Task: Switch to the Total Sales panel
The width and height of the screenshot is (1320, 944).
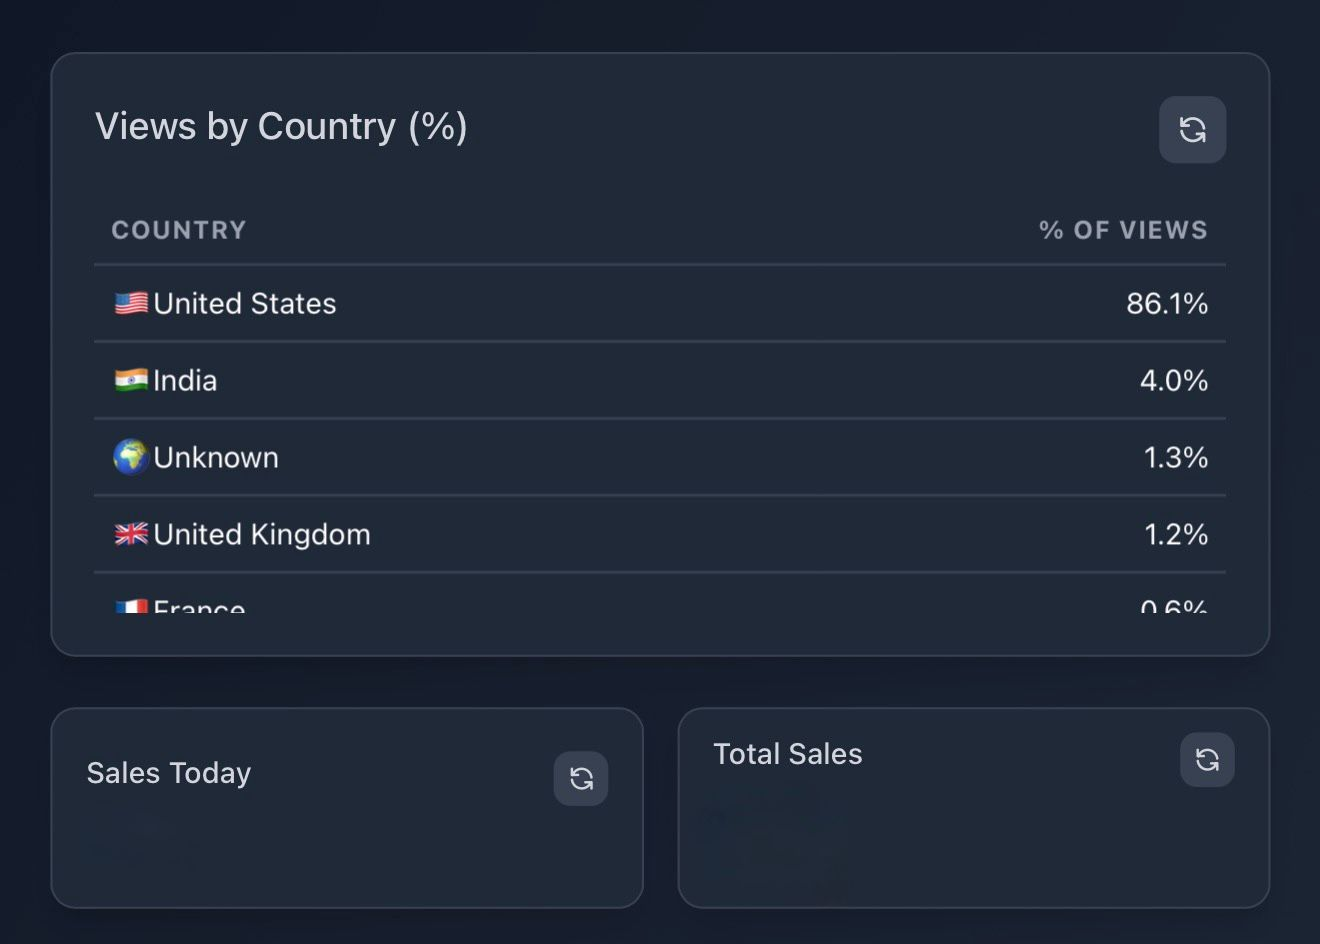Action: coord(787,754)
